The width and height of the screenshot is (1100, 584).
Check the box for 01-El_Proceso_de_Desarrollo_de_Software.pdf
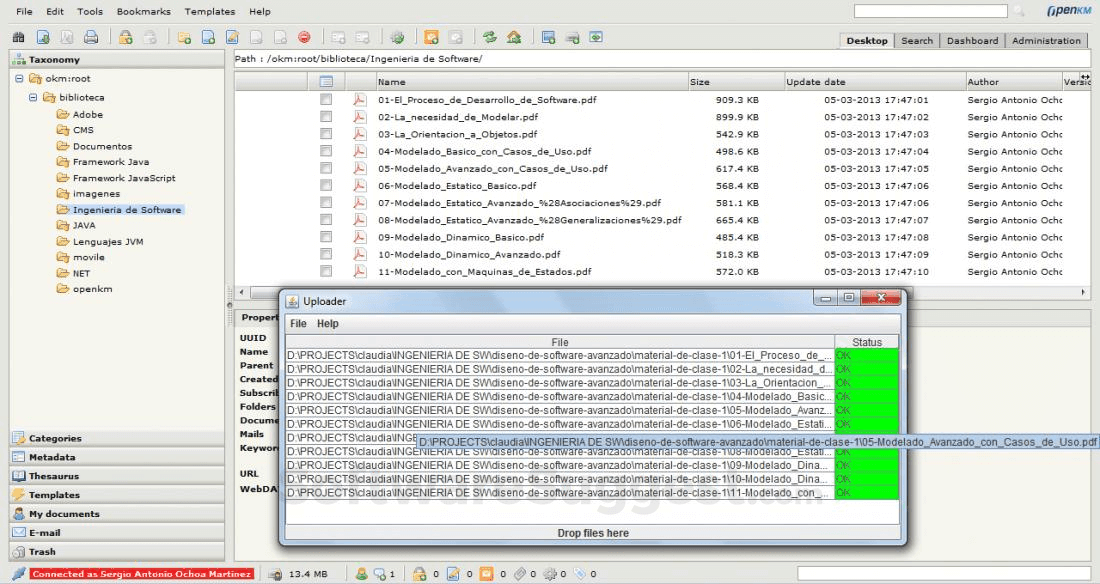(325, 100)
